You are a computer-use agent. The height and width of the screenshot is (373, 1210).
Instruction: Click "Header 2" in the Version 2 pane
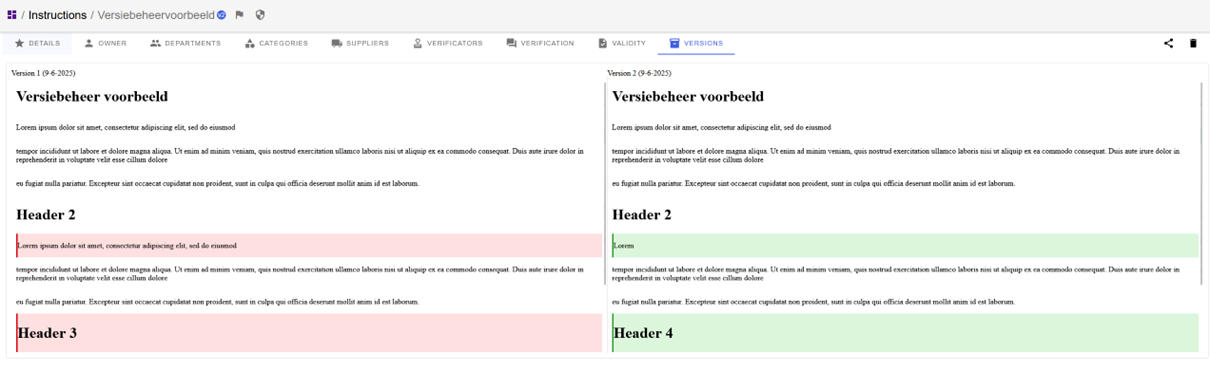point(642,214)
